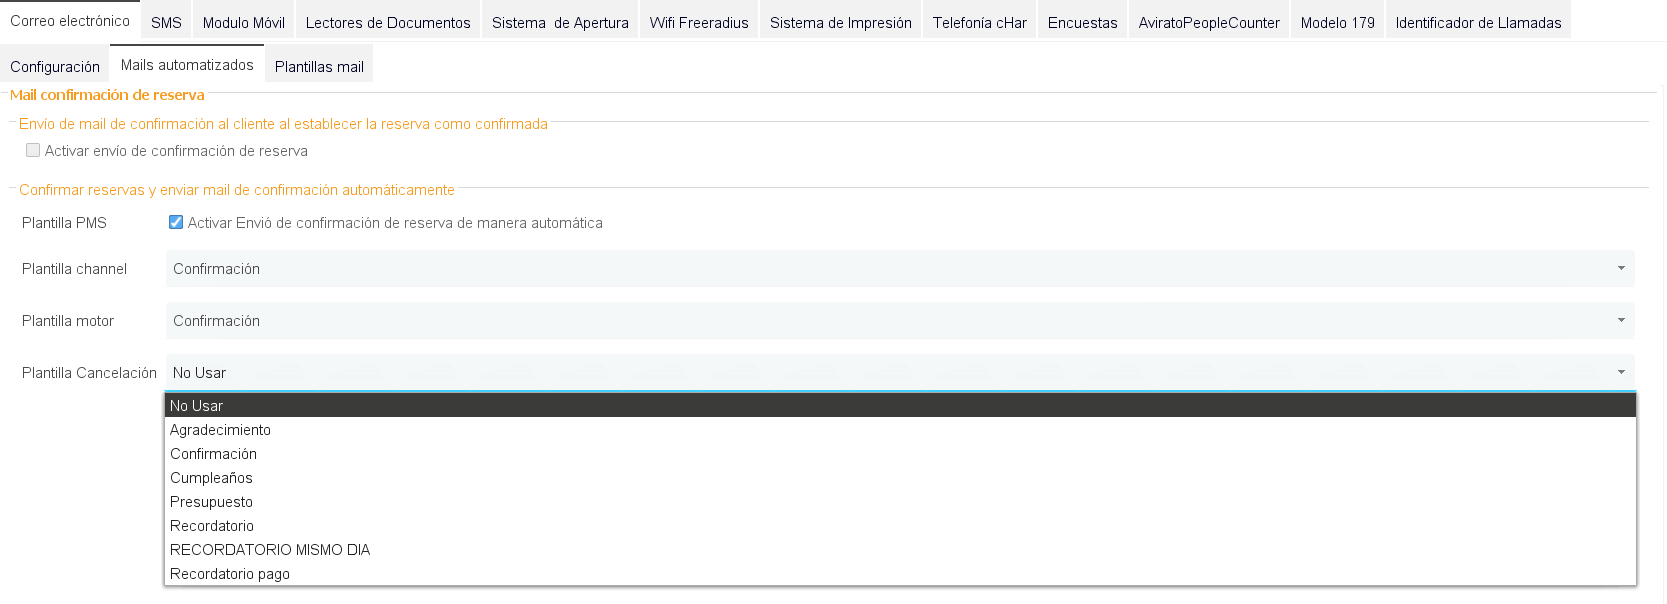Select the Mails automatizados sub-tab
The width and height of the screenshot is (1667, 604).
click(187, 64)
